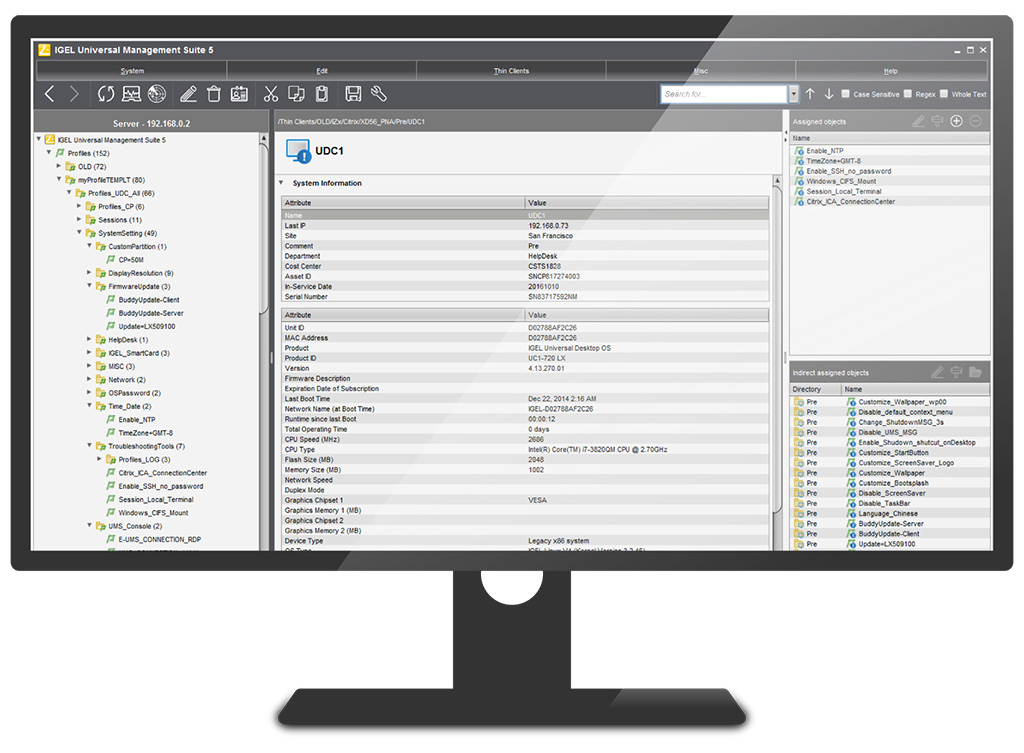This screenshot has width=1024, height=753.
Task: Enable the Whole Text checkbox
Action: pos(944,94)
